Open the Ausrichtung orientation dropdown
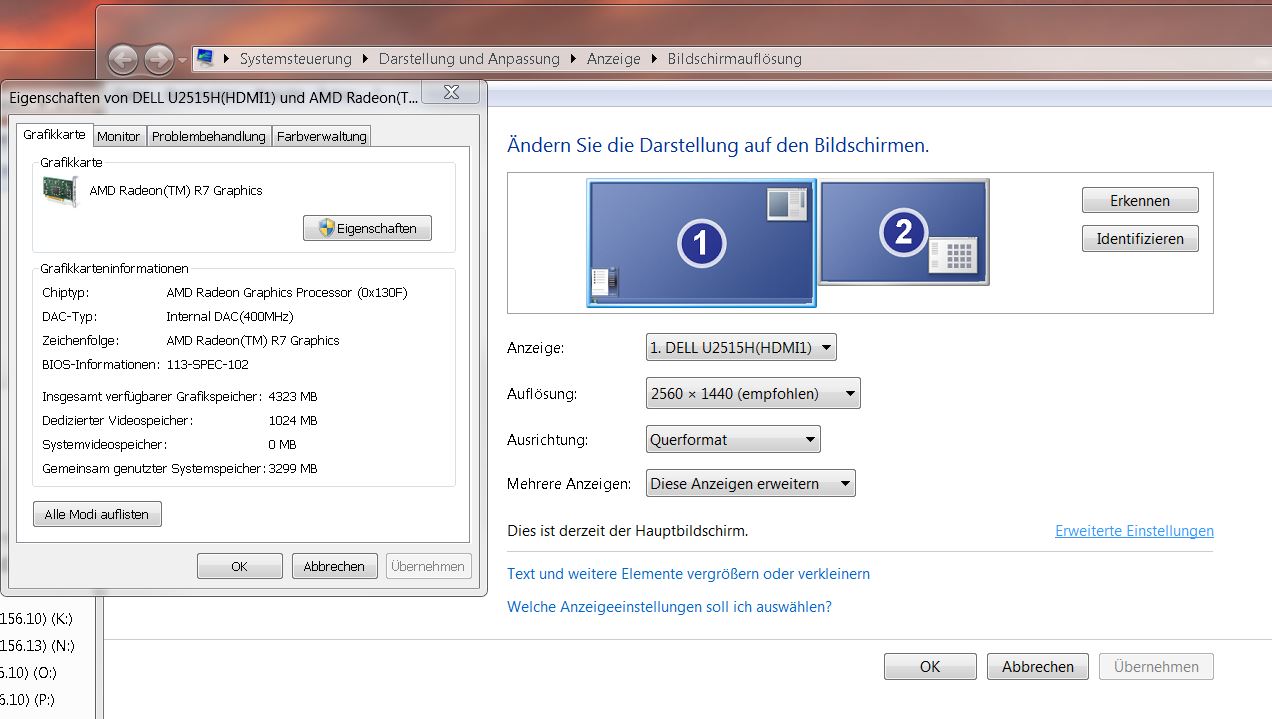The image size is (1272, 719). click(733, 439)
